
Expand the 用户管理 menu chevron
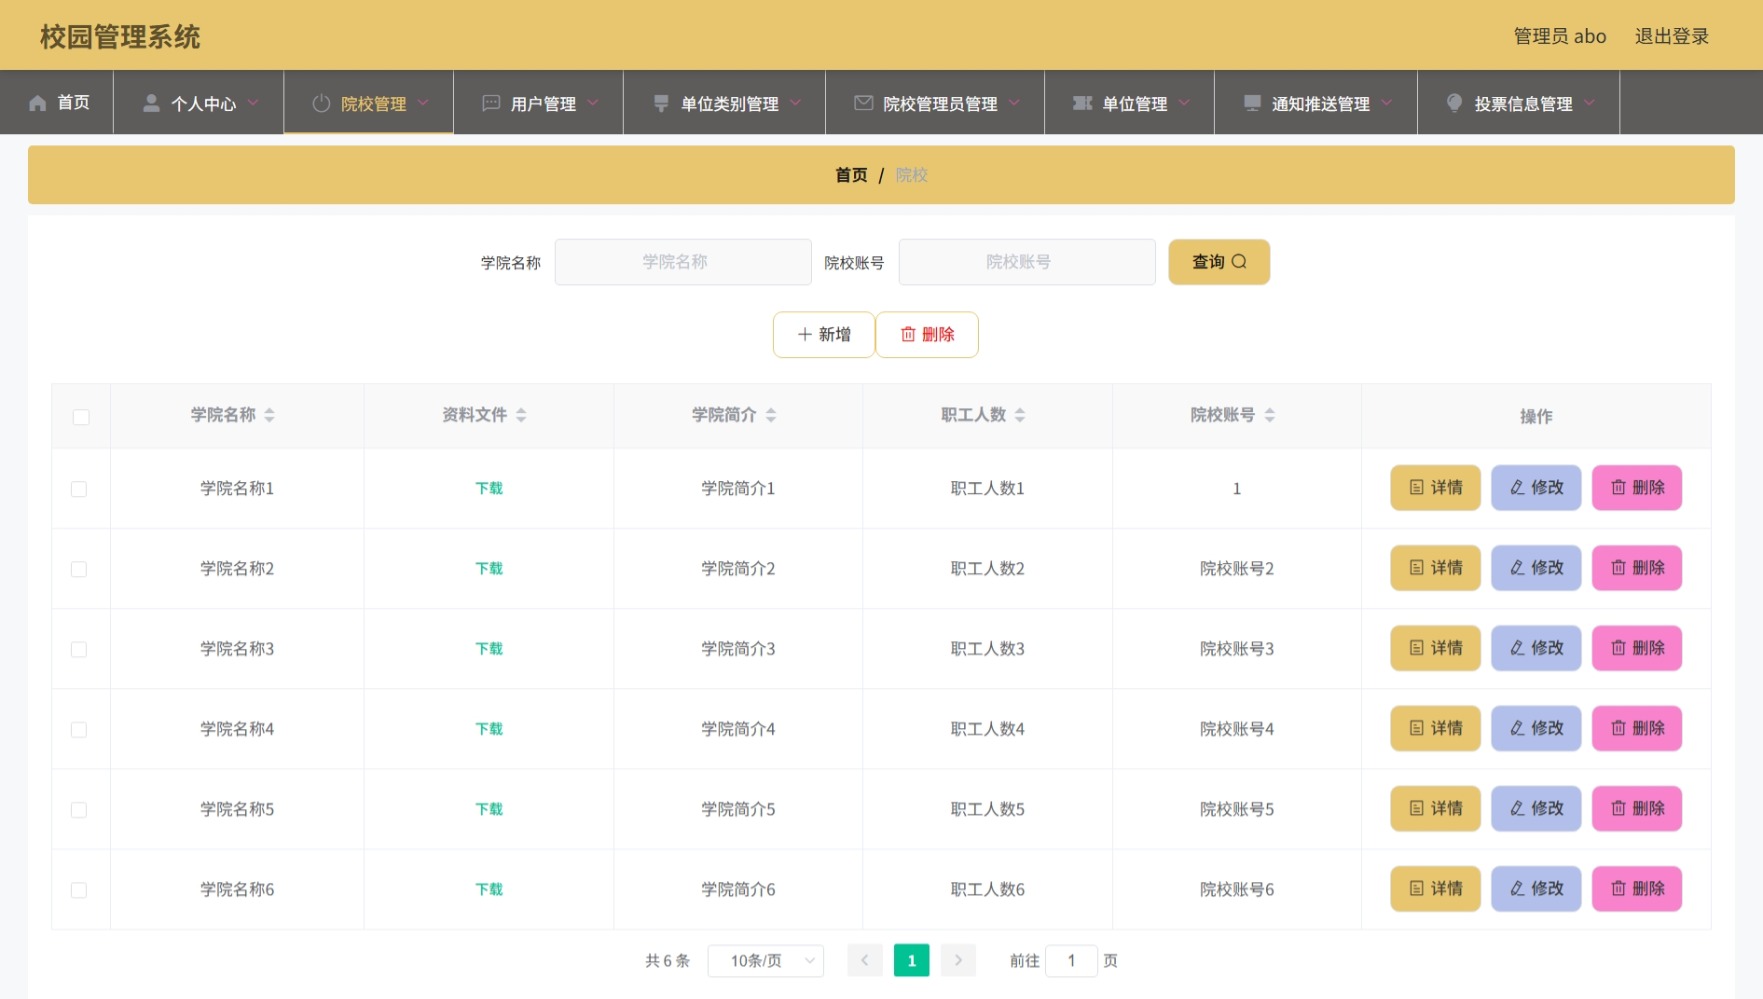[x=593, y=103]
